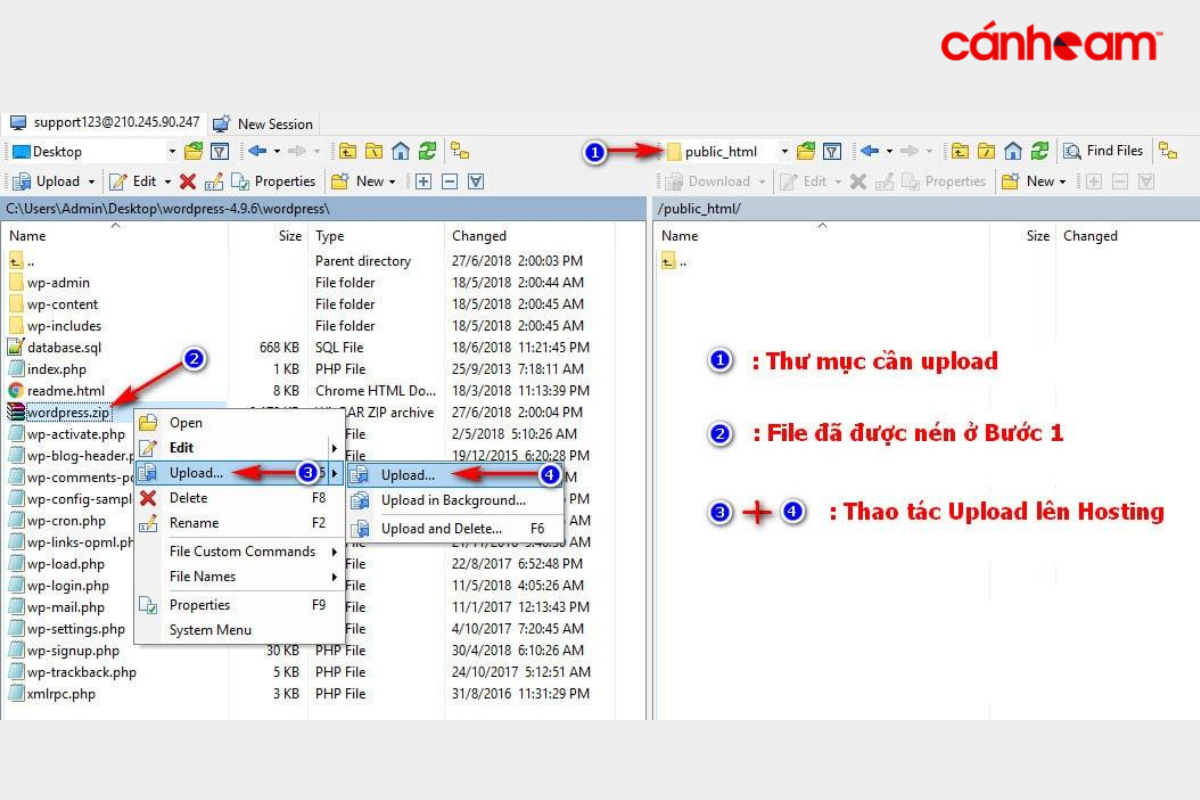The height and width of the screenshot is (800, 1200).
Task: Open the Desktop local drive dropdown
Action: click(172, 152)
